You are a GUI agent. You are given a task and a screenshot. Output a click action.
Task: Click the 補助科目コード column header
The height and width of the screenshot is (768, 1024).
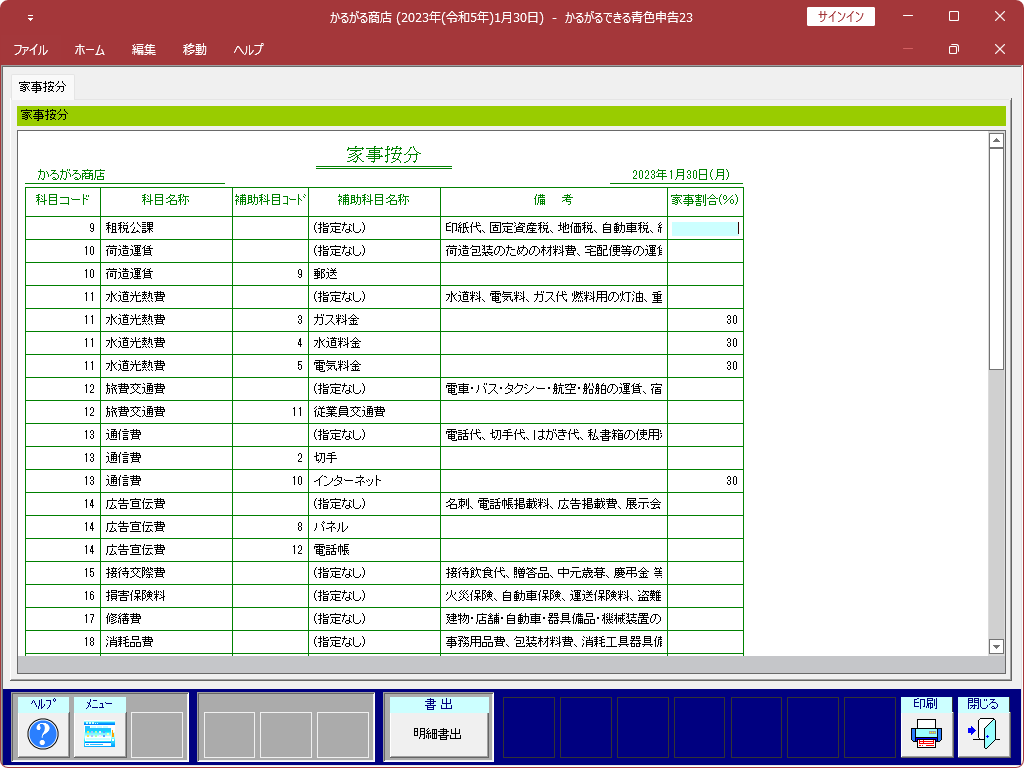click(x=270, y=200)
